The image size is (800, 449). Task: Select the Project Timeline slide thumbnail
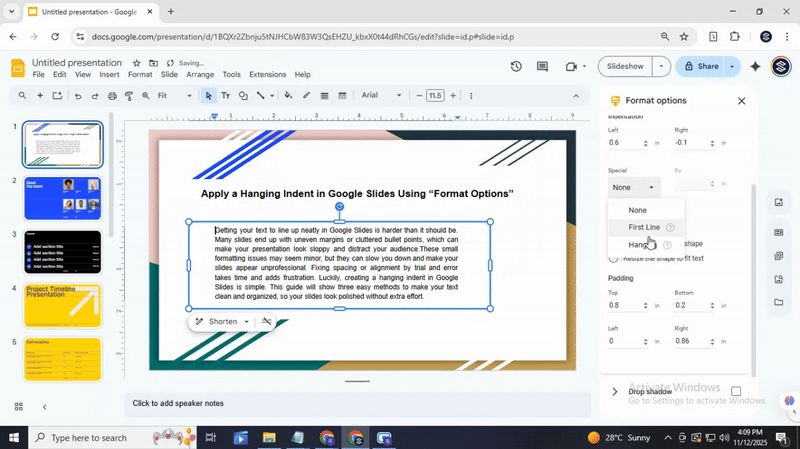[62, 305]
